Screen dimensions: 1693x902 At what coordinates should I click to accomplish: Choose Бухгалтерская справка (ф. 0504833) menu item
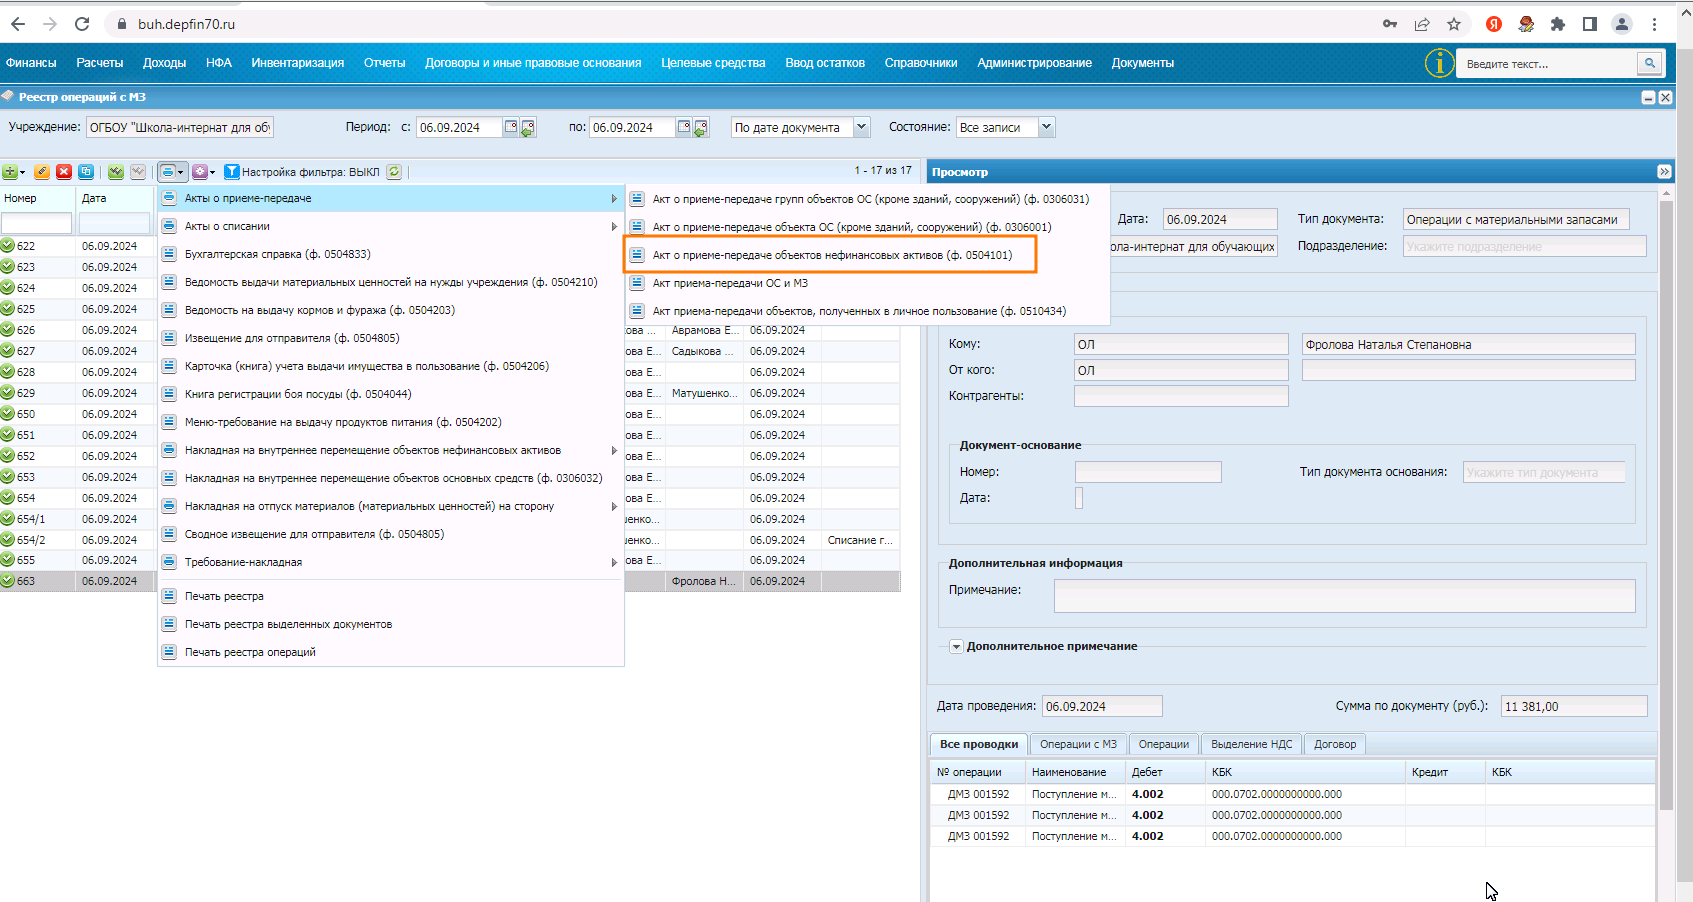(x=277, y=254)
